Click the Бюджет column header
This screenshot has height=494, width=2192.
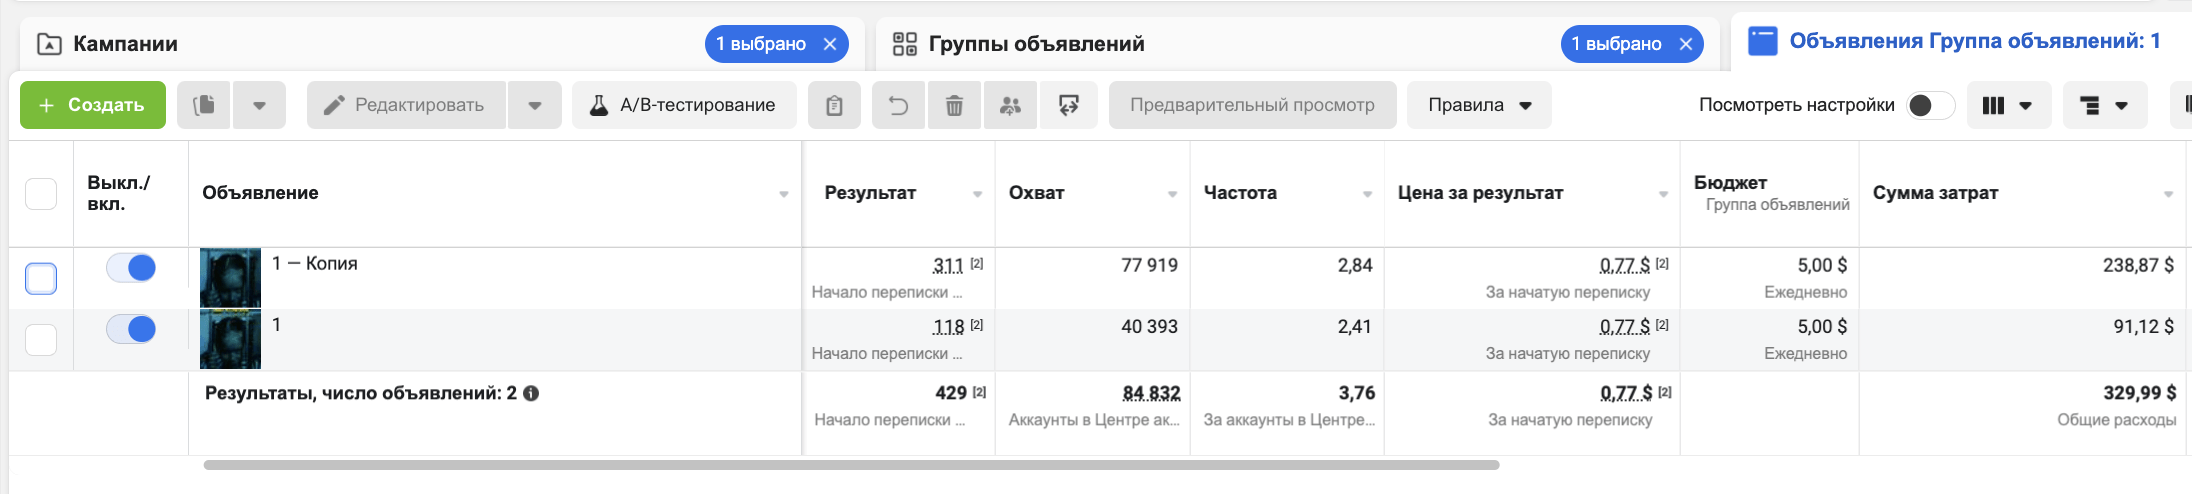tap(1770, 193)
